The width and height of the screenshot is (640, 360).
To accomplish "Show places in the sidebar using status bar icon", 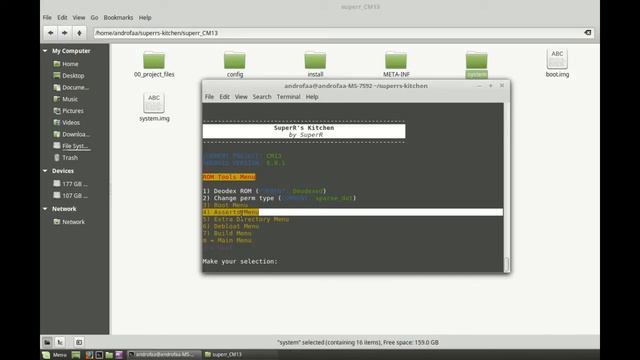I will coord(47,342).
